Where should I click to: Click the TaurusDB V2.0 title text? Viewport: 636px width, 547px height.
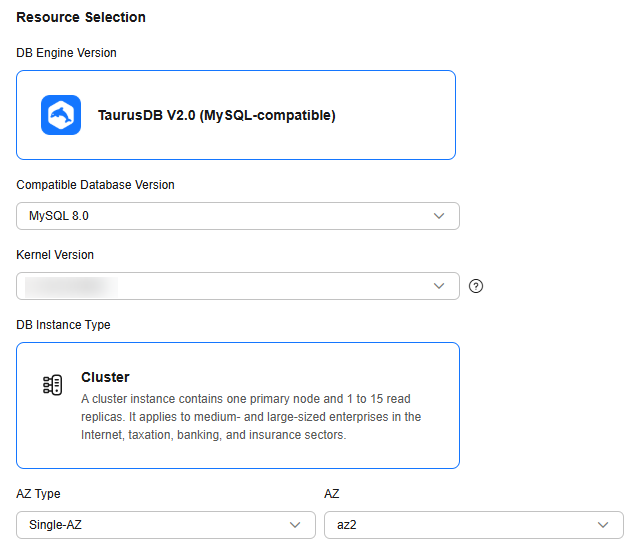216,115
